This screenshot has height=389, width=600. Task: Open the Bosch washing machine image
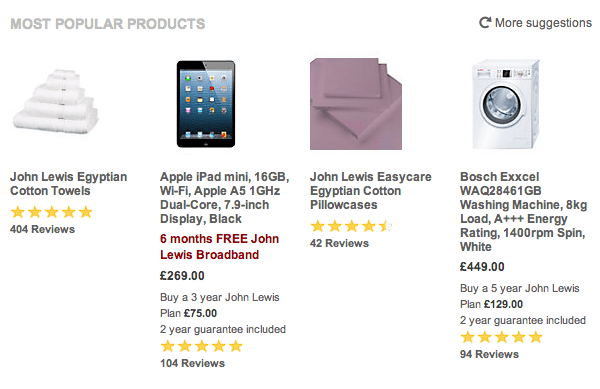point(505,104)
